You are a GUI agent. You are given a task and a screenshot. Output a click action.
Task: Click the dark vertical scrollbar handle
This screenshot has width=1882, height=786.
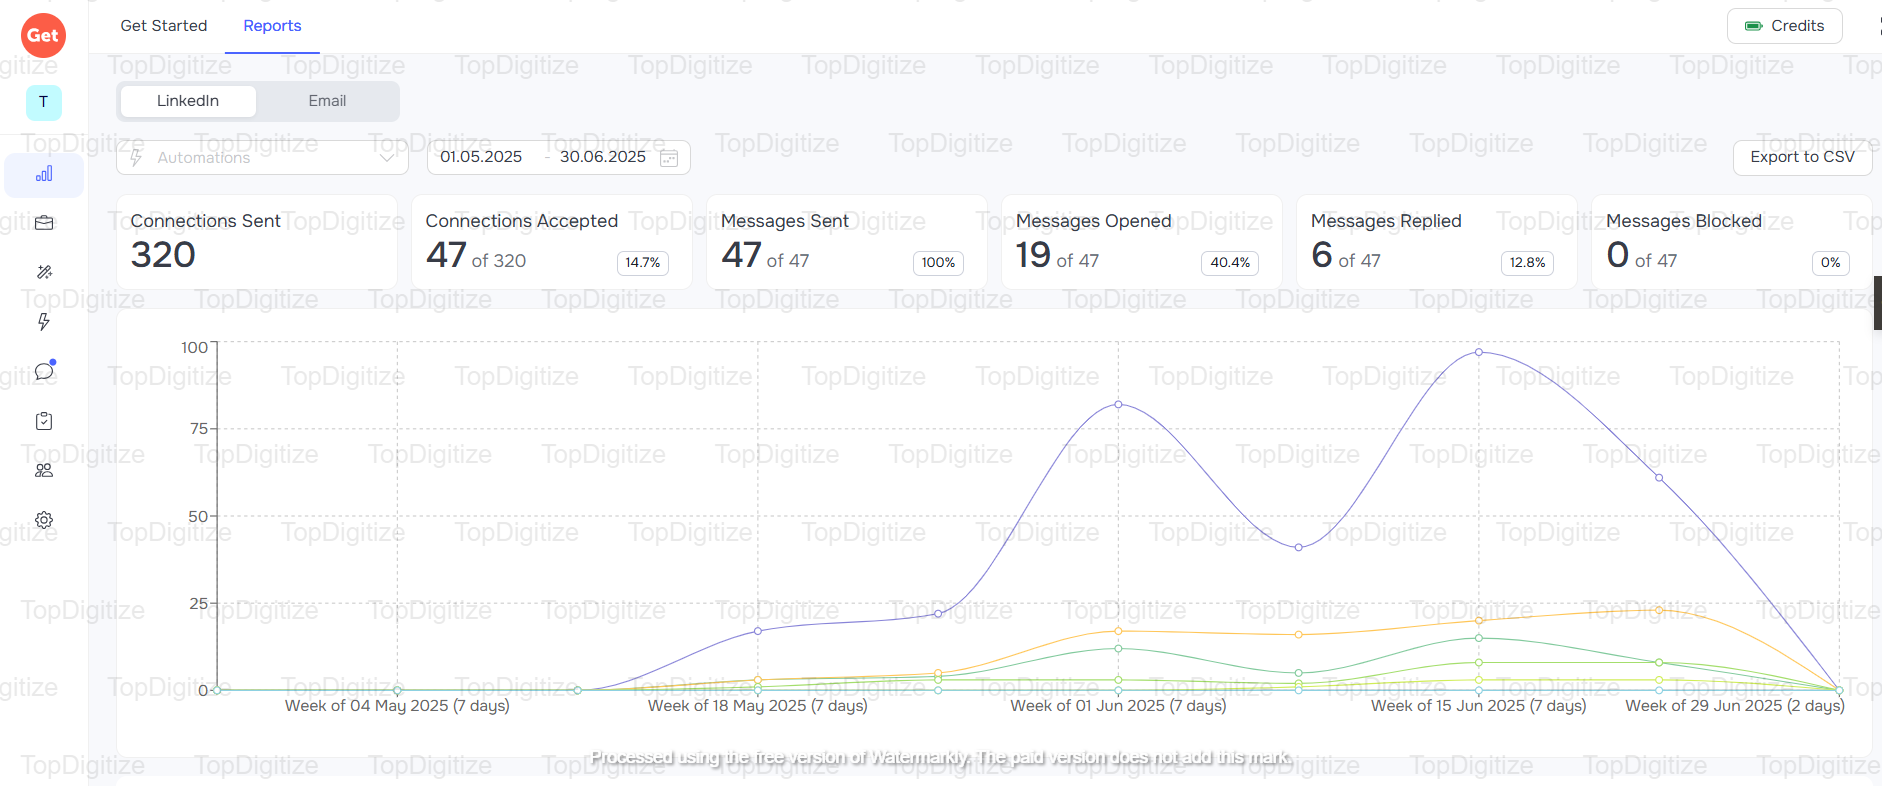click(1877, 303)
